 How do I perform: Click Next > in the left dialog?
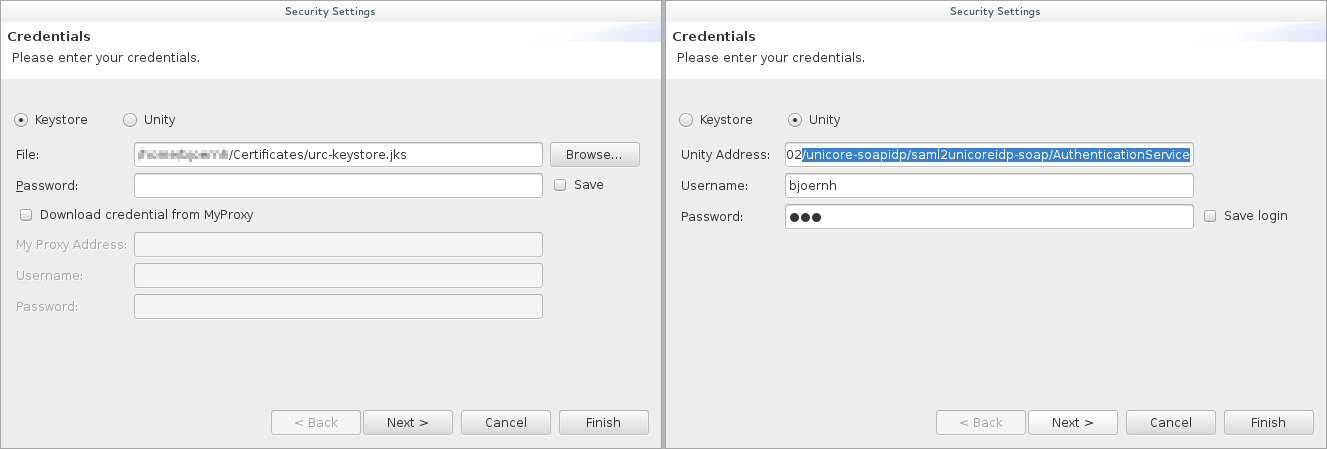[x=408, y=423]
